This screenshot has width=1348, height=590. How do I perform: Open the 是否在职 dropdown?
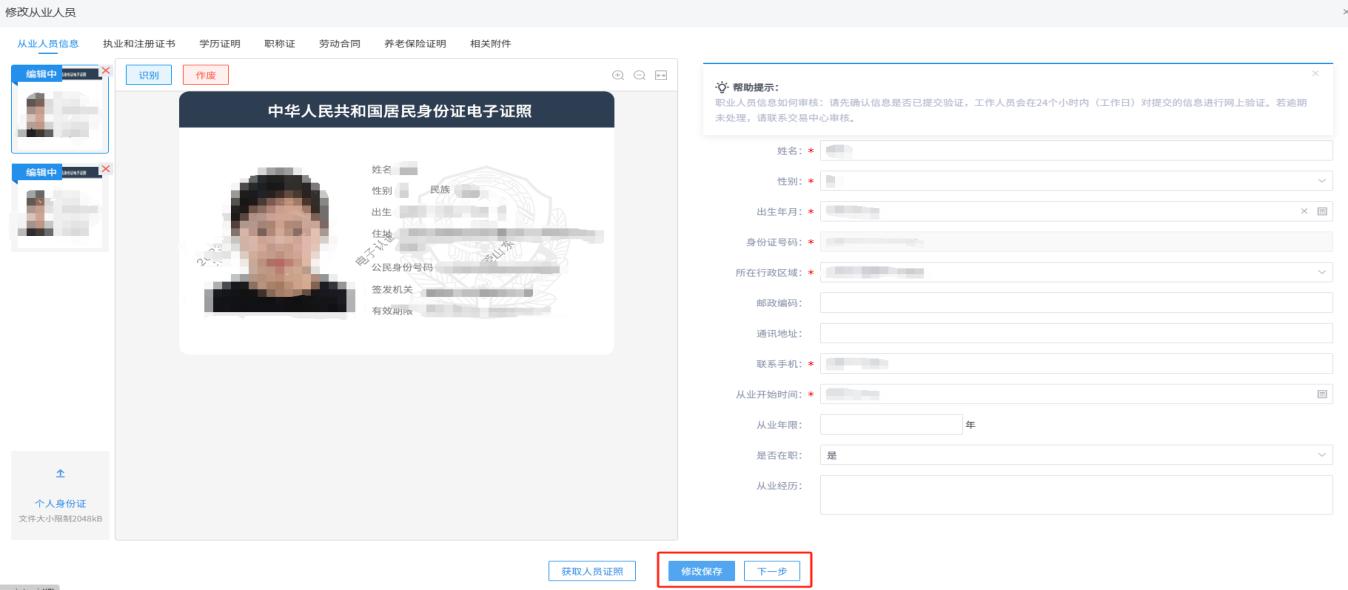(1076, 455)
